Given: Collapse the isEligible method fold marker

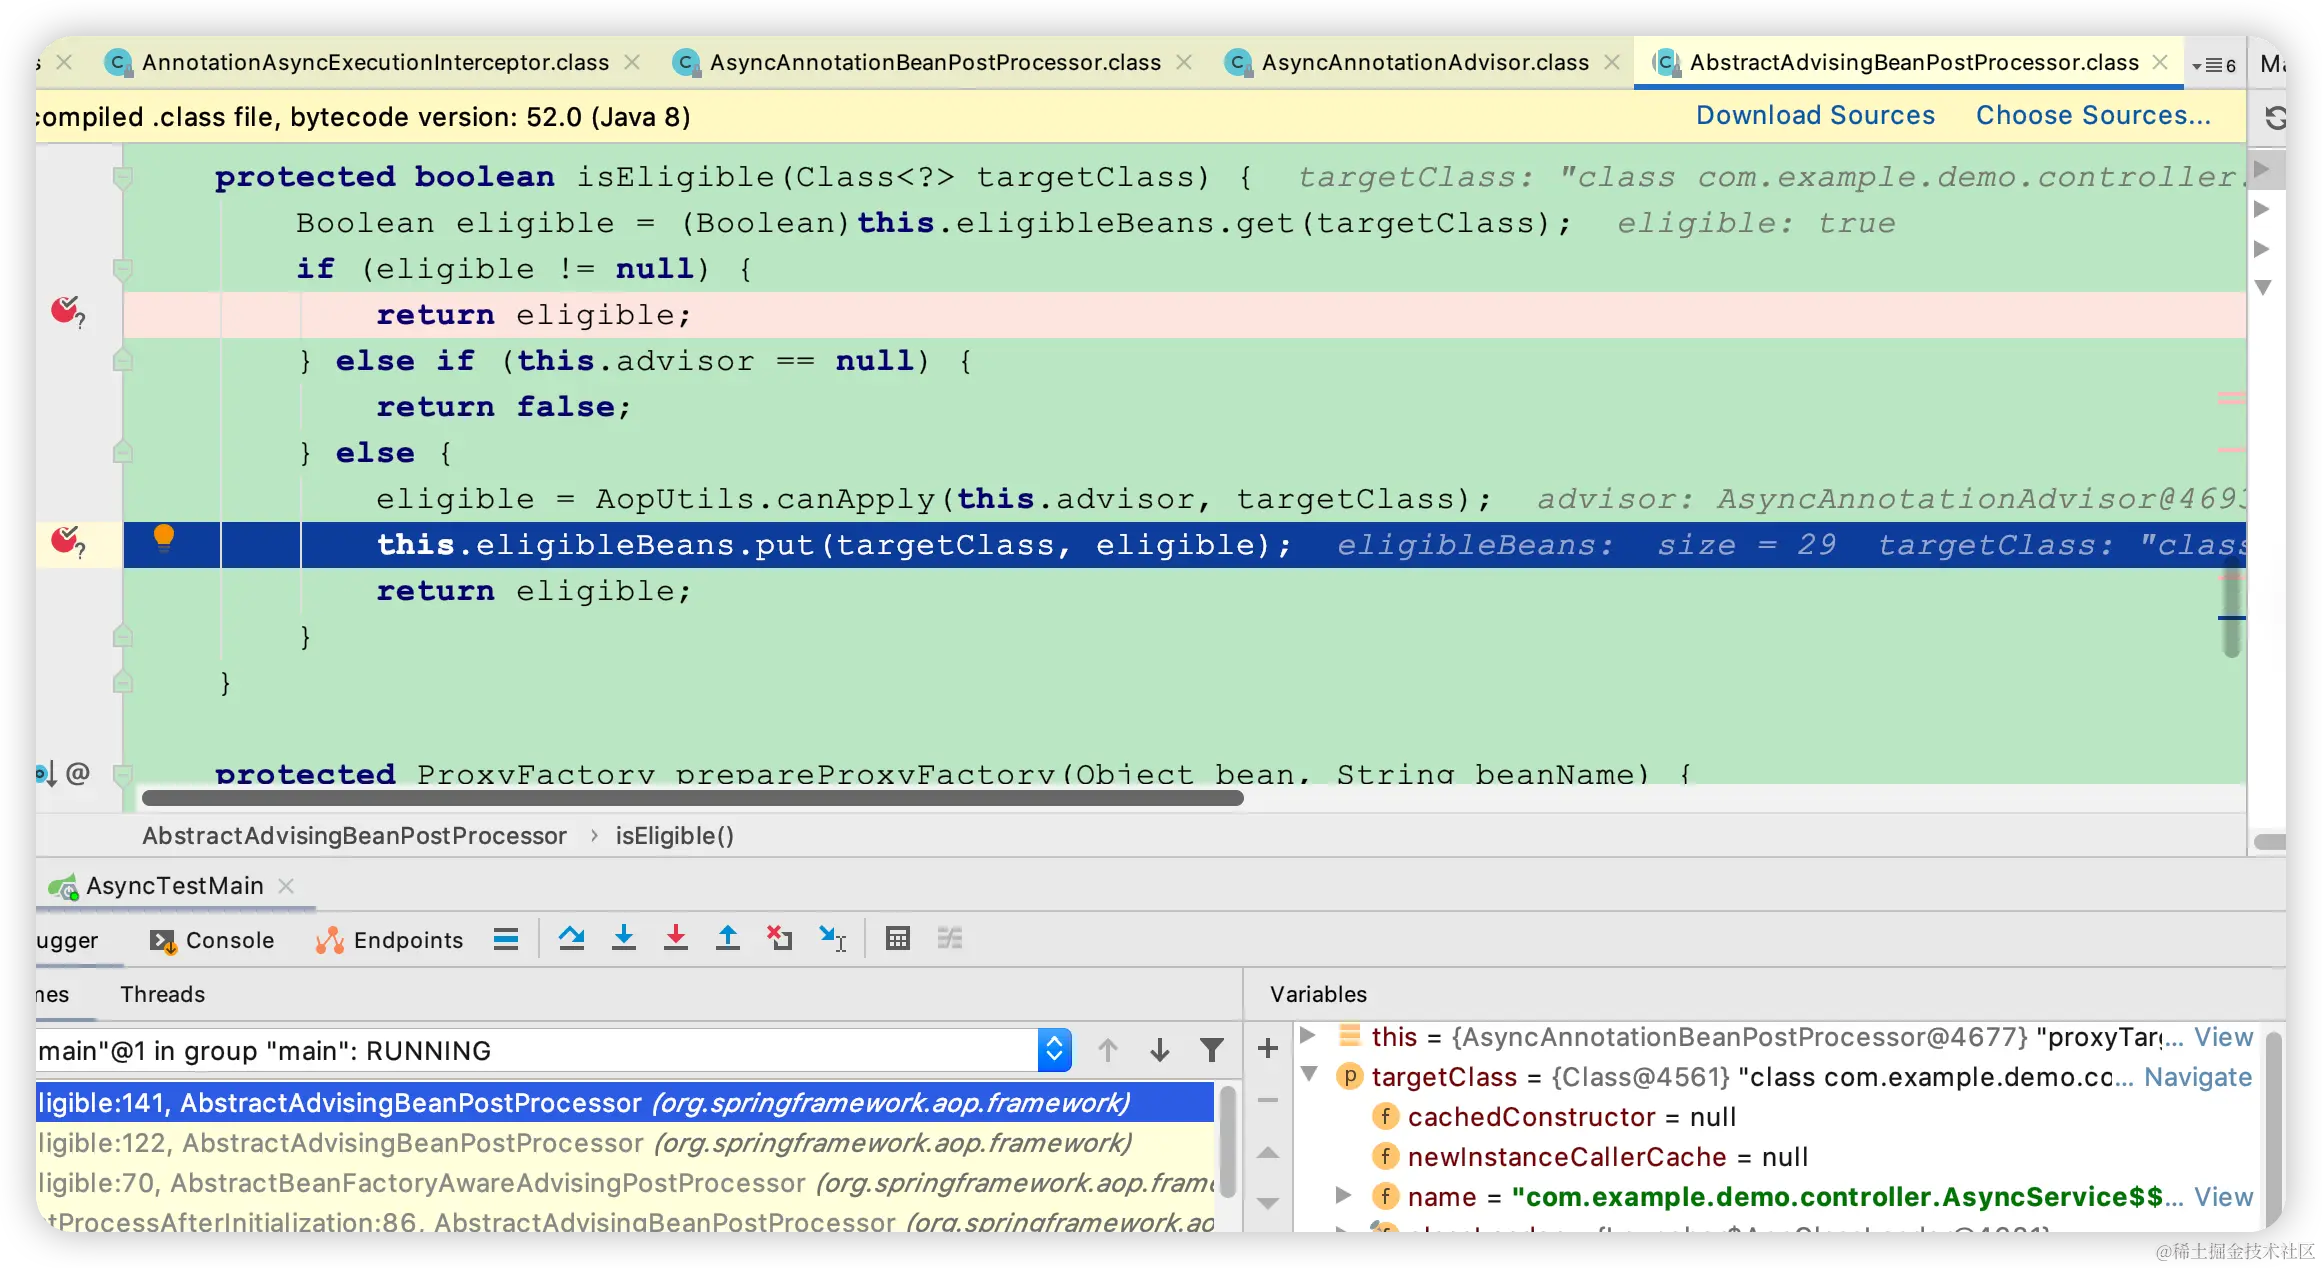Looking at the screenshot, I should click(x=122, y=178).
